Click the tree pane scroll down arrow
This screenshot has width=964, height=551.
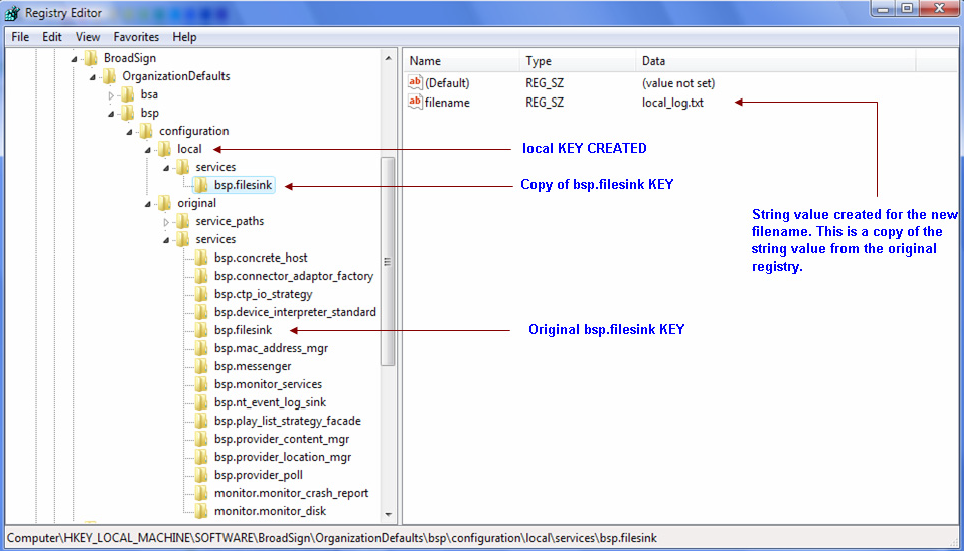click(x=389, y=516)
